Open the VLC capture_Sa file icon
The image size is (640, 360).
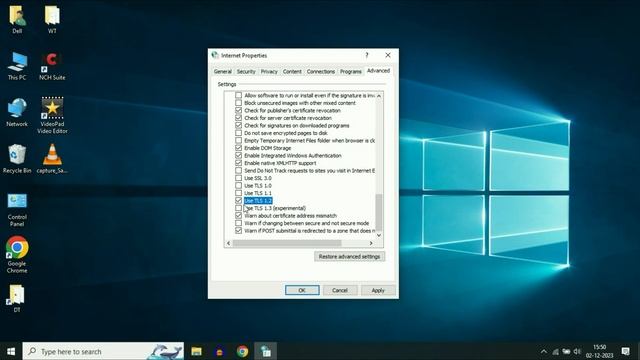click(x=52, y=159)
